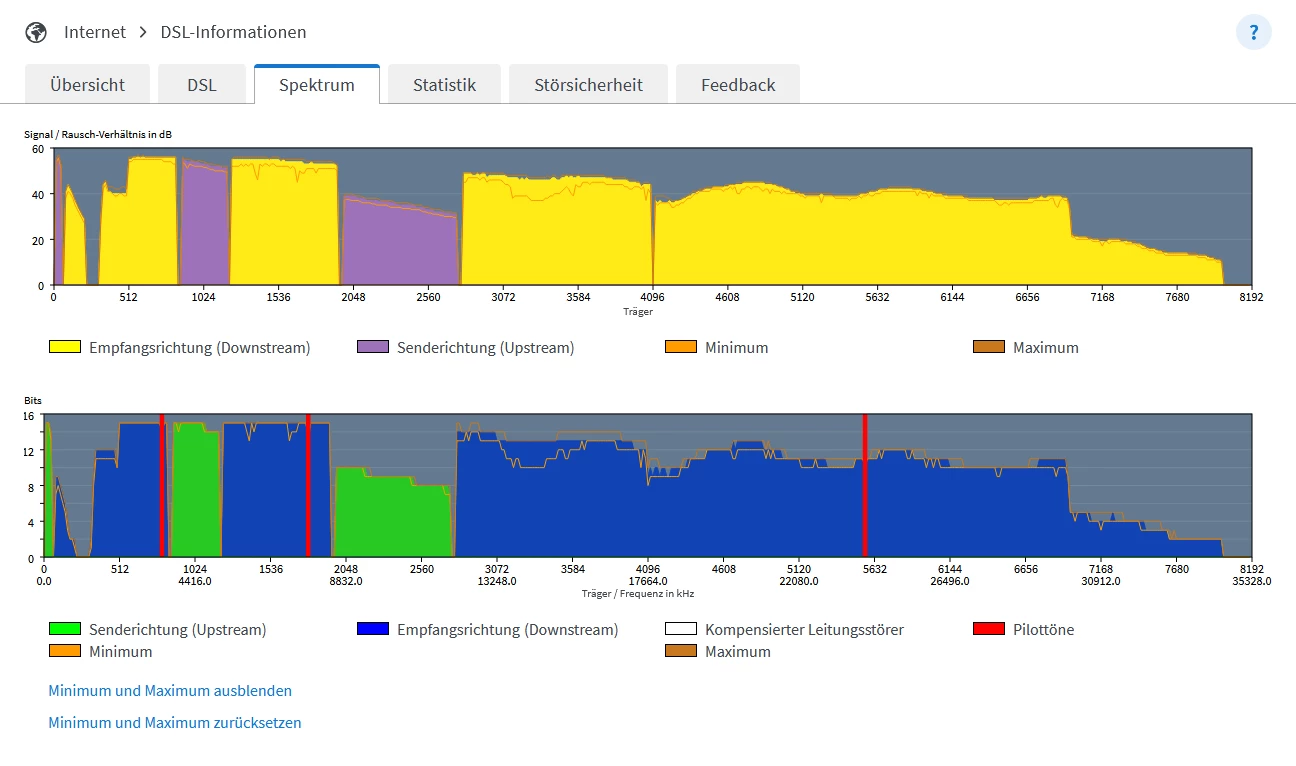Viewport: 1296px width, 766px height.
Task: Open the DSL tab
Action: coord(202,85)
